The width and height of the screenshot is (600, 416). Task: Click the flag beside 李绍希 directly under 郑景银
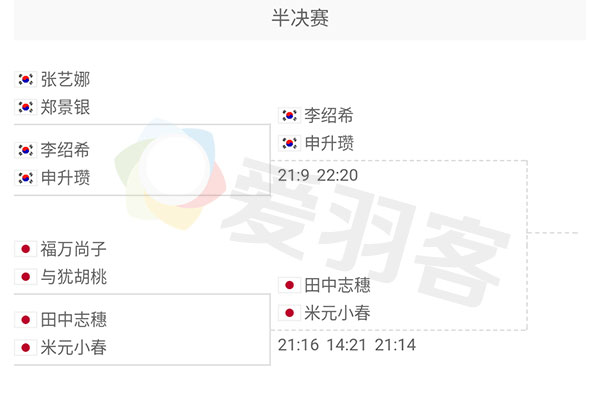tap(26, 150)
